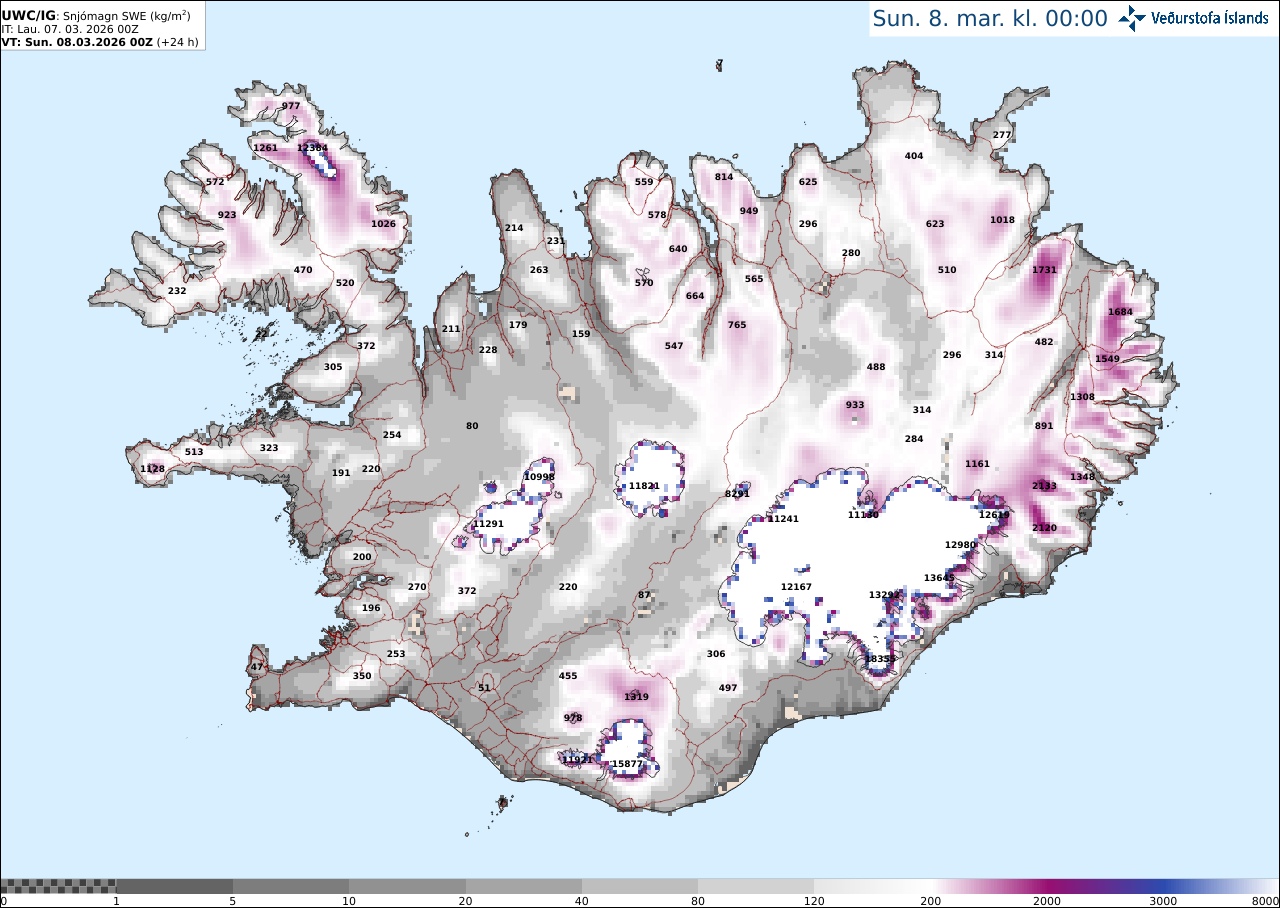Image resolution: width=1280 pixels, height=908 pixels.
Task: Click the map value "11821" on Hofsjökull
Action: click(x=643, y=486)
